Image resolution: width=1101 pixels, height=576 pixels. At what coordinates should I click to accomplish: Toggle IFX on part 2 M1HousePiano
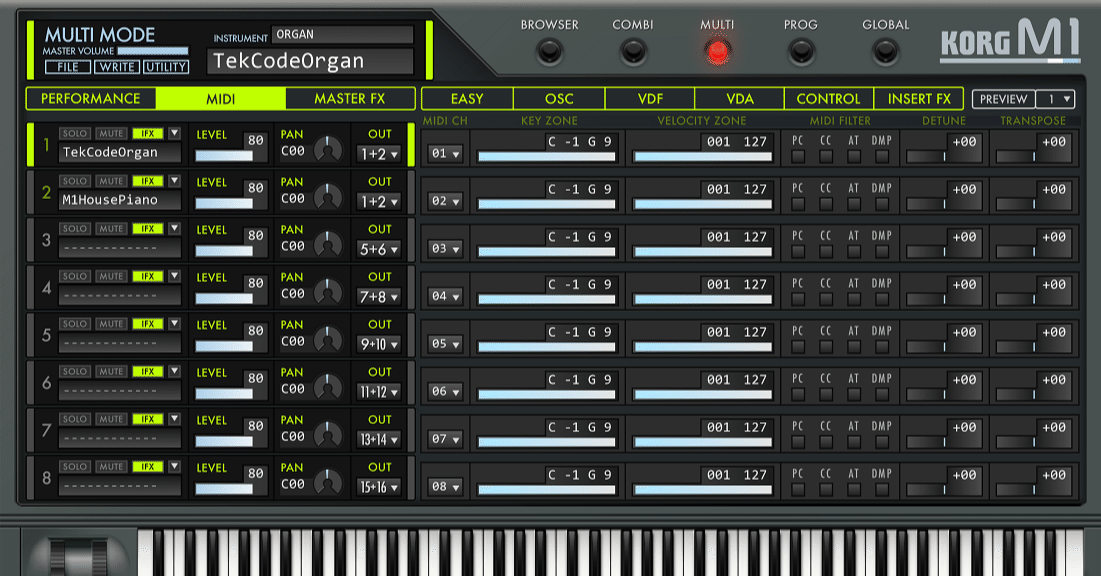pos(147,181)
